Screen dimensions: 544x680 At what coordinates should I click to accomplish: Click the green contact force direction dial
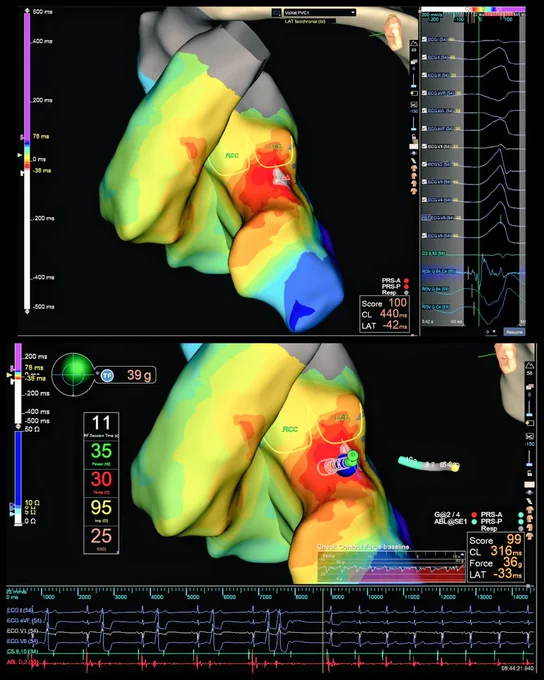coord(73,373)
